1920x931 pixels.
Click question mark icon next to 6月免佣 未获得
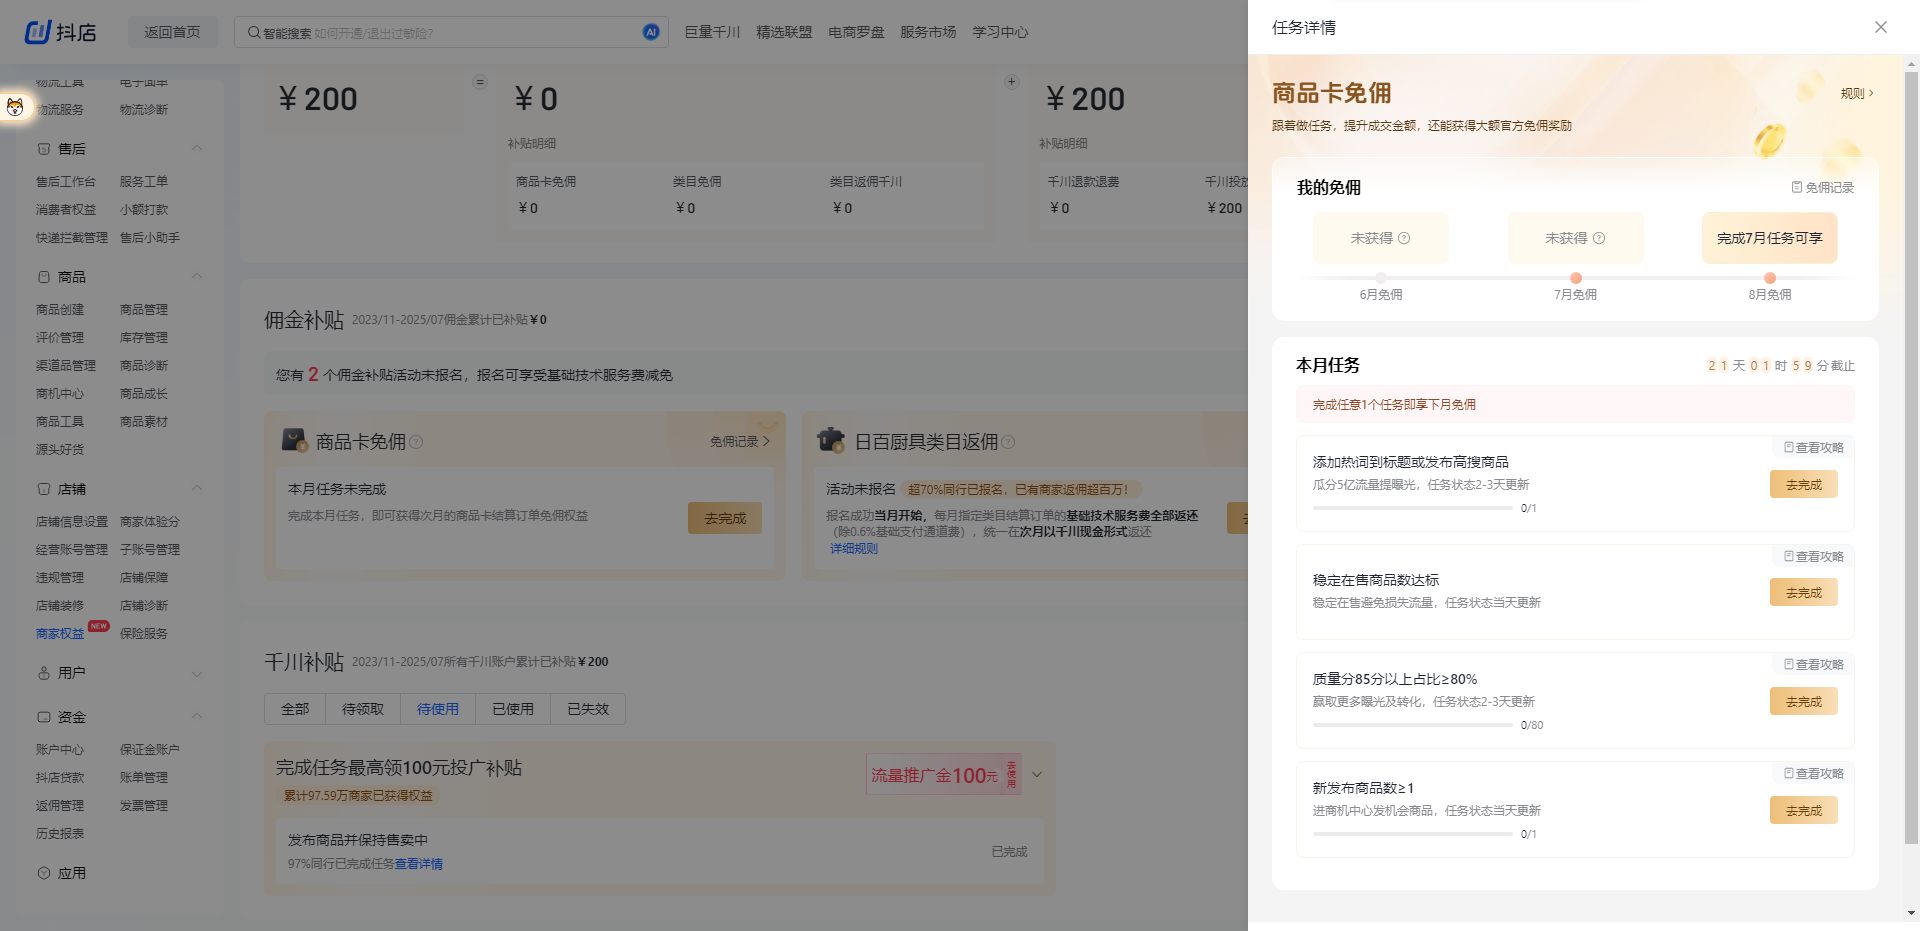pyautogui.click(x=1405, y=237)
